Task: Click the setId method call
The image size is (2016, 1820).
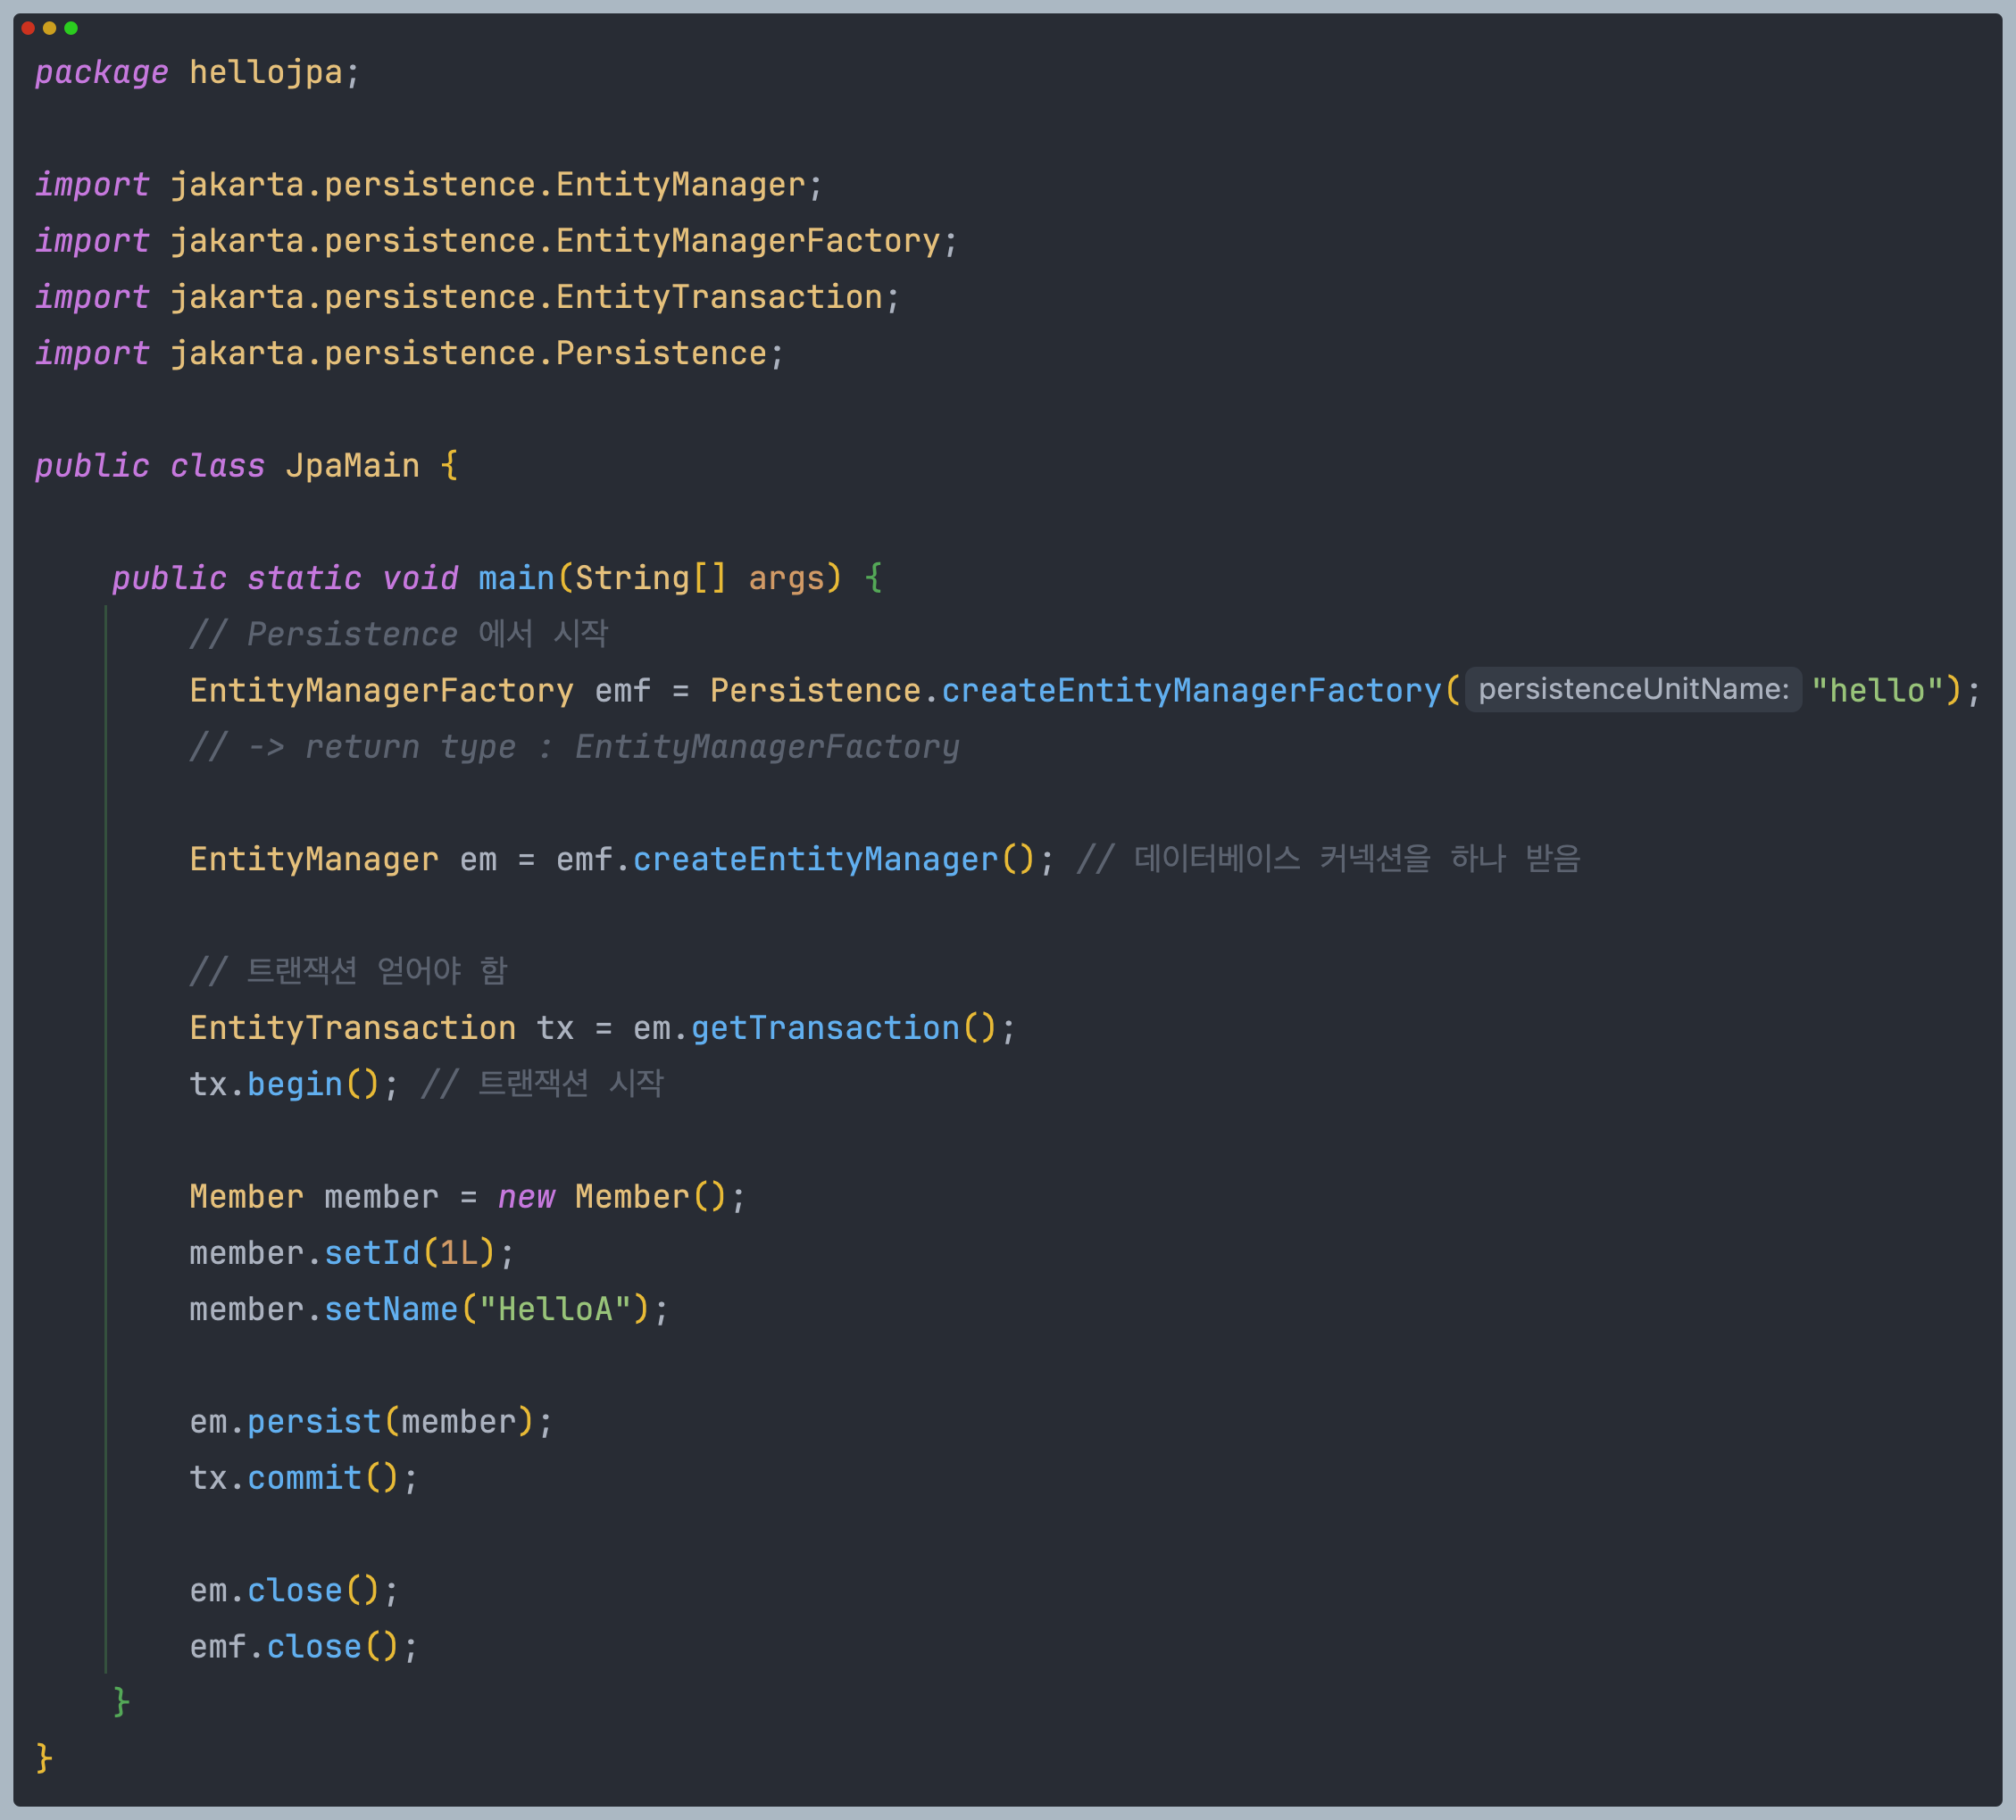Action: tap(371, 1253)
